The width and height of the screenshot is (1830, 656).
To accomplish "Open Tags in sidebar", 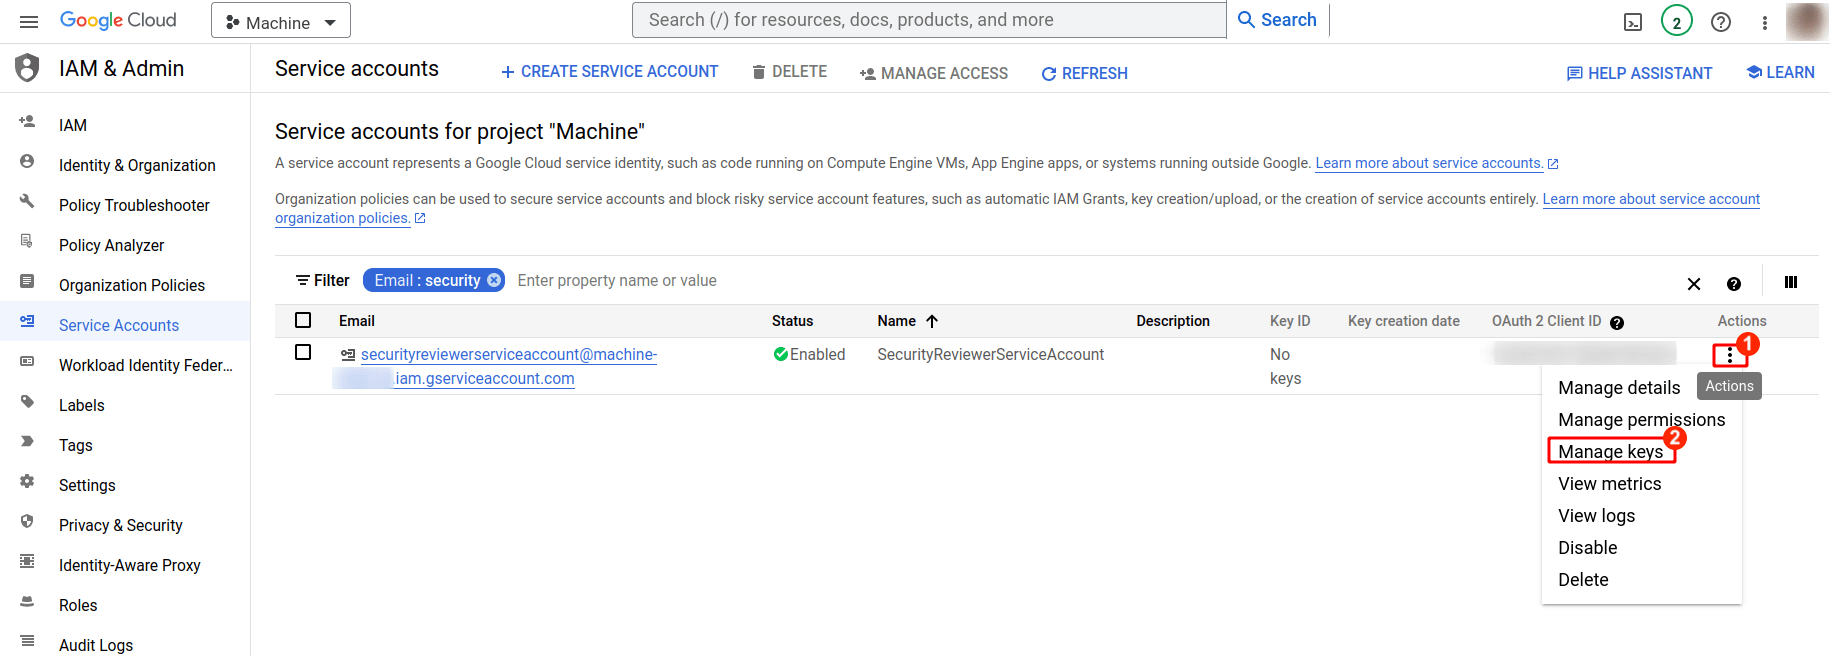I will click(75, 445).
